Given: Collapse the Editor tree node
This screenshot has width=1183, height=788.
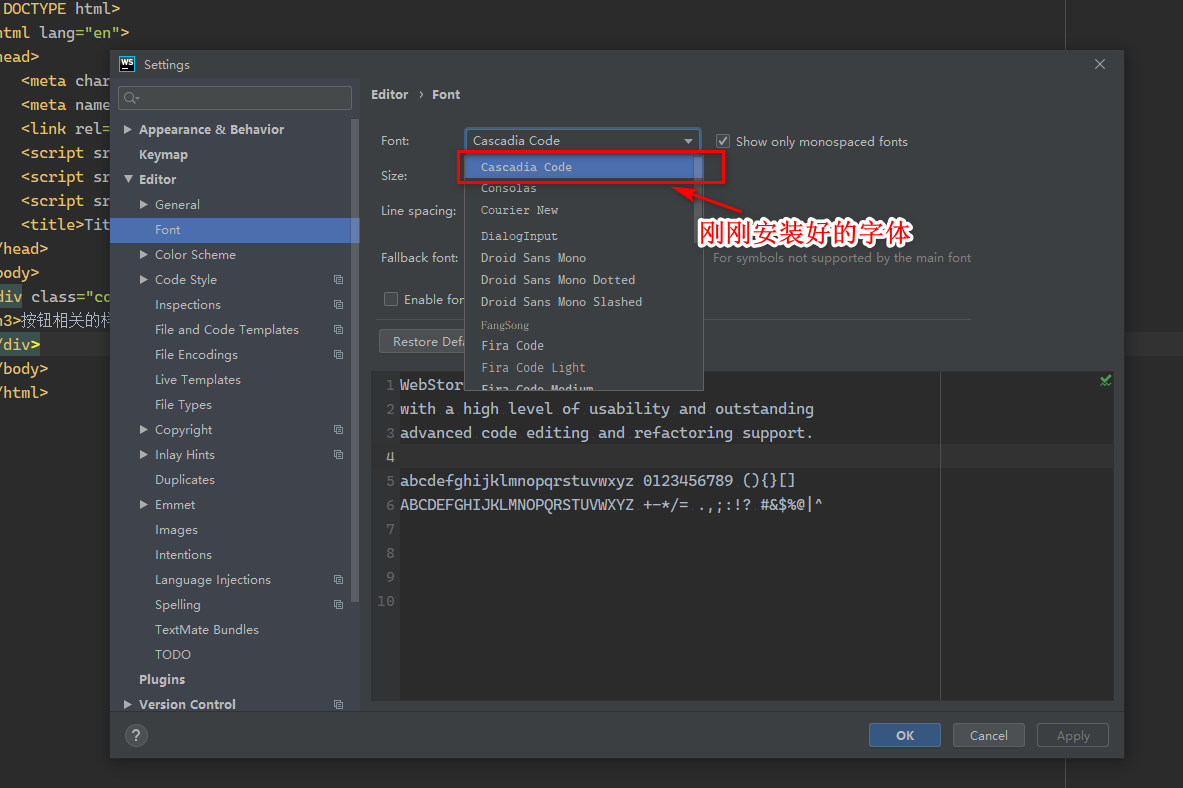Looking at the screenshot, I should pyautogui.click(x=131, y=178).
